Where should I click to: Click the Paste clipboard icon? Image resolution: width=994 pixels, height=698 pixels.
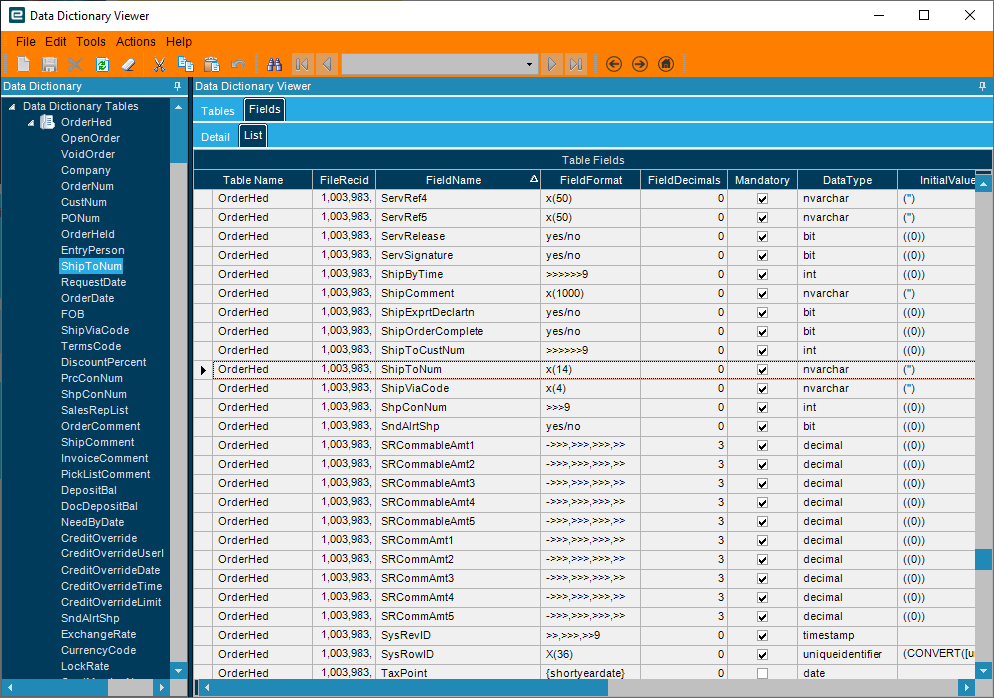[x=212, y=64]
